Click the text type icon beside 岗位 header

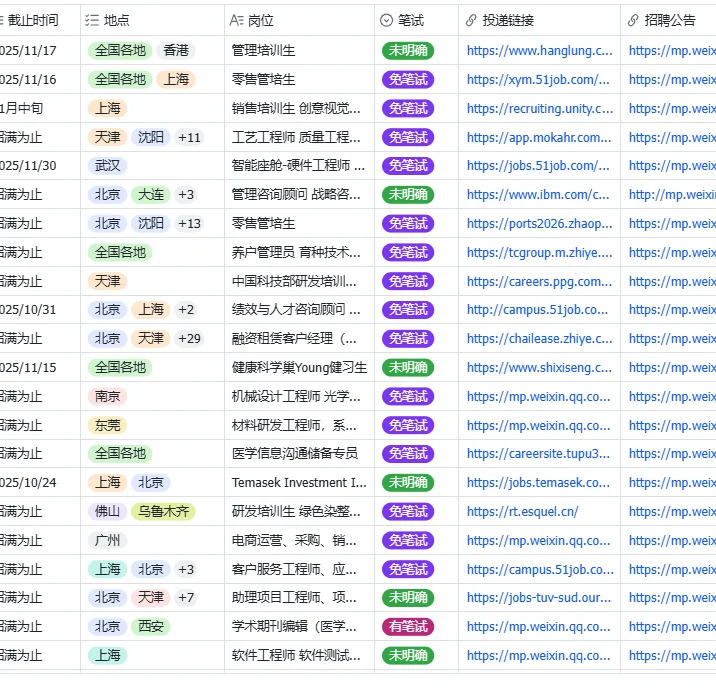237,20
